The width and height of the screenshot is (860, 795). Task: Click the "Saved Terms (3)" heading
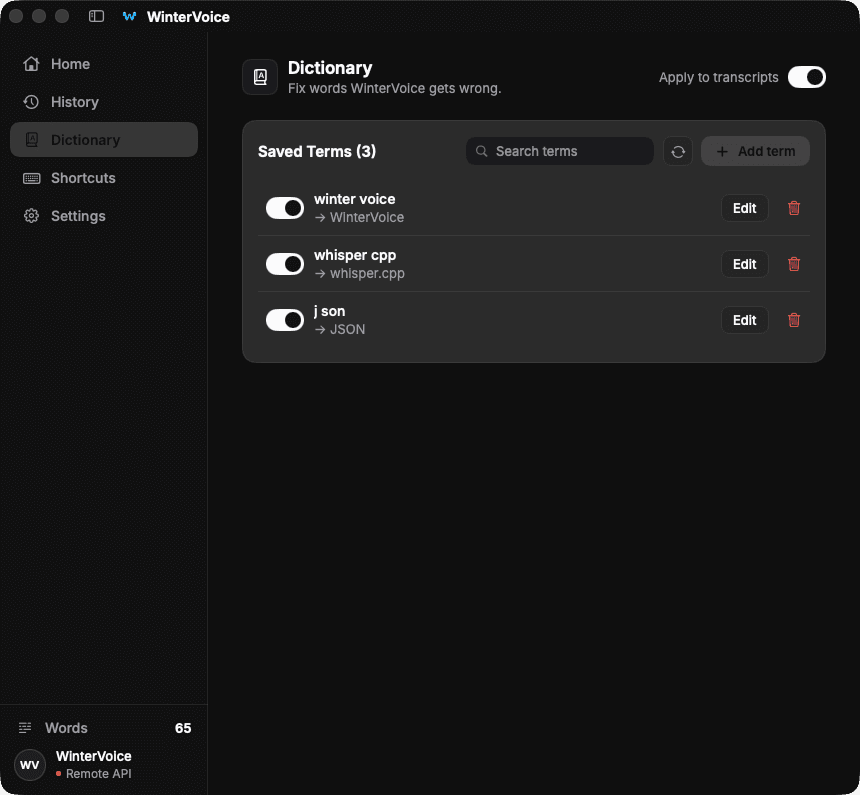point(317,151)
